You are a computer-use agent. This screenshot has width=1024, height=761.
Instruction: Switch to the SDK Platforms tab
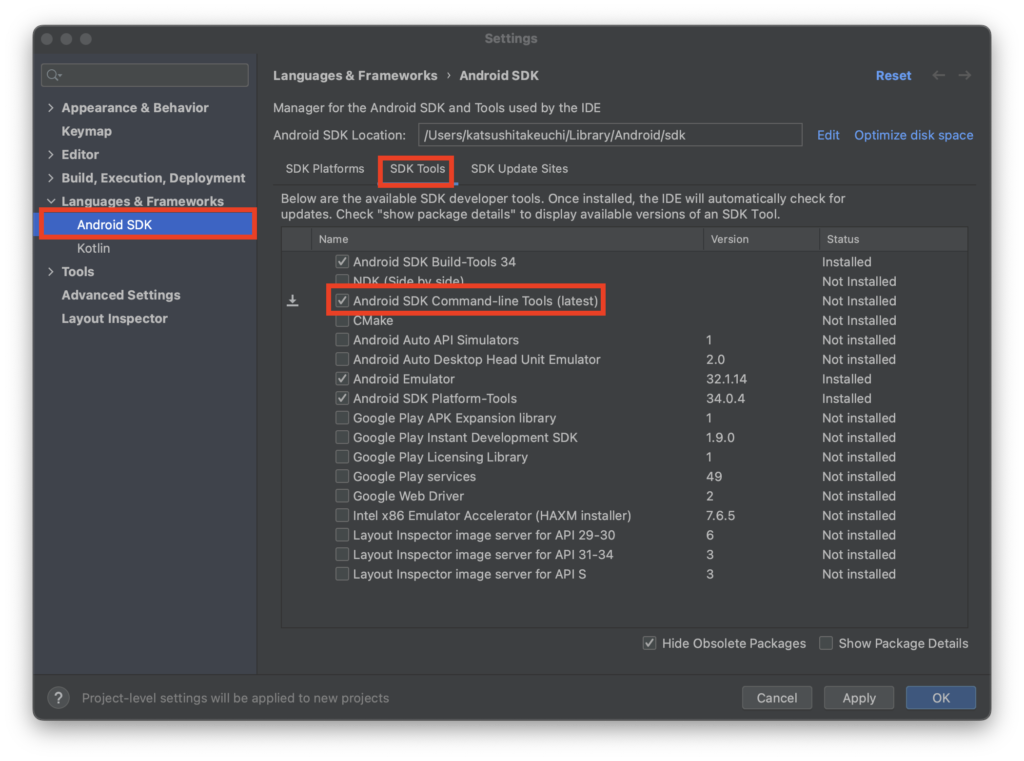pos(325,169)
